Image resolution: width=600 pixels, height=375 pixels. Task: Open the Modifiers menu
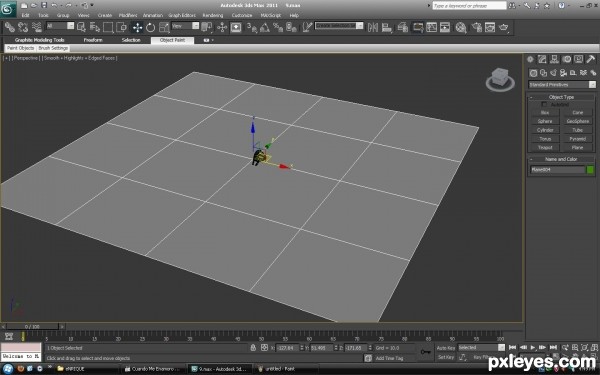128,15
